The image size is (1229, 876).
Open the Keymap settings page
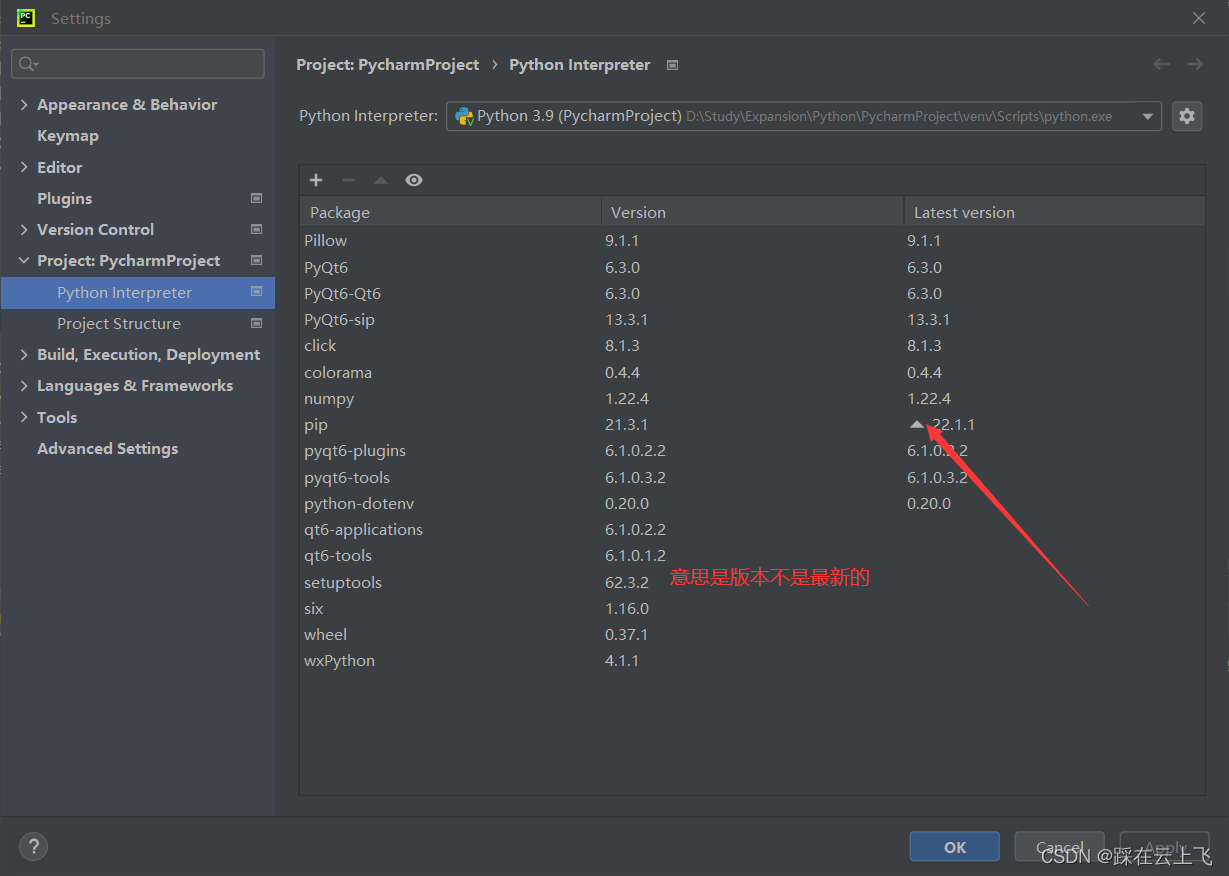68,136
